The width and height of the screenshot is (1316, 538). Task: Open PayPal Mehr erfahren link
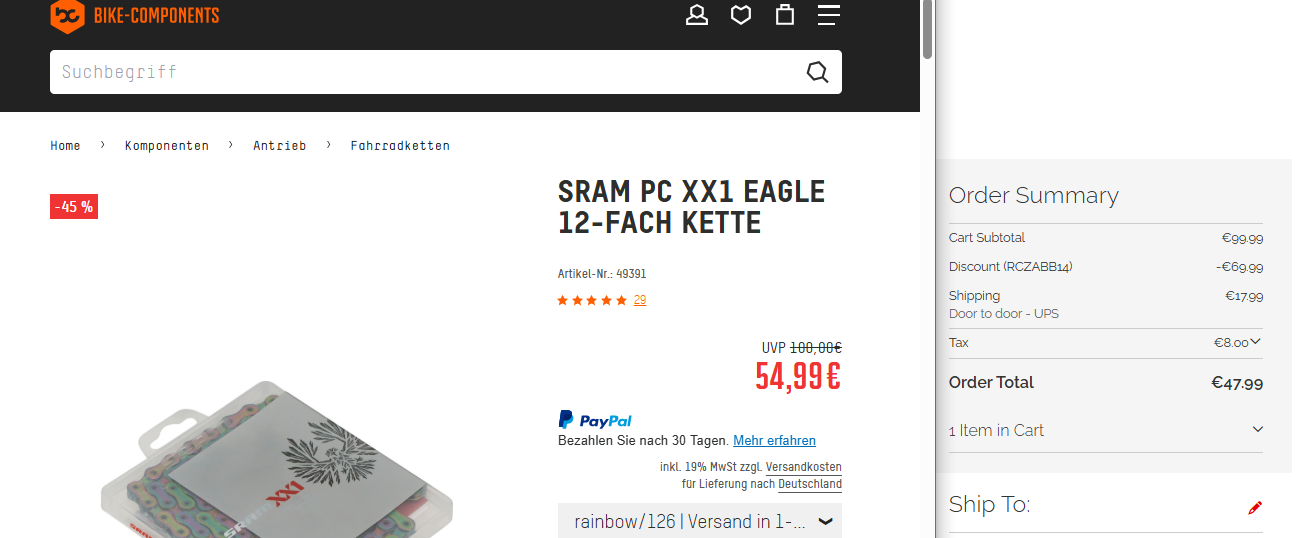(774, 441)
